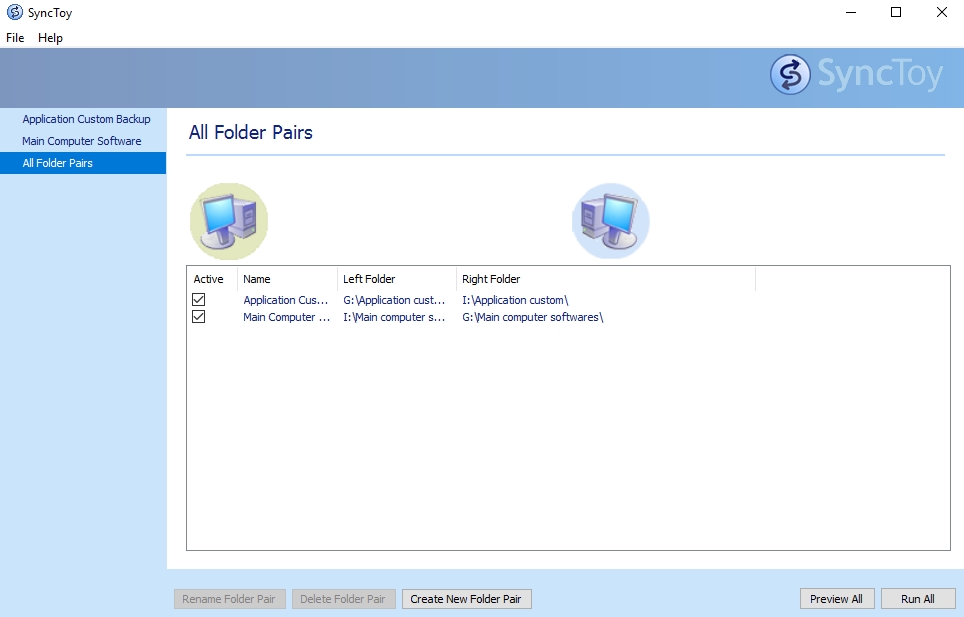Click the Preview All button
Screen dimensions: 964x617
[x=837, y=599]
